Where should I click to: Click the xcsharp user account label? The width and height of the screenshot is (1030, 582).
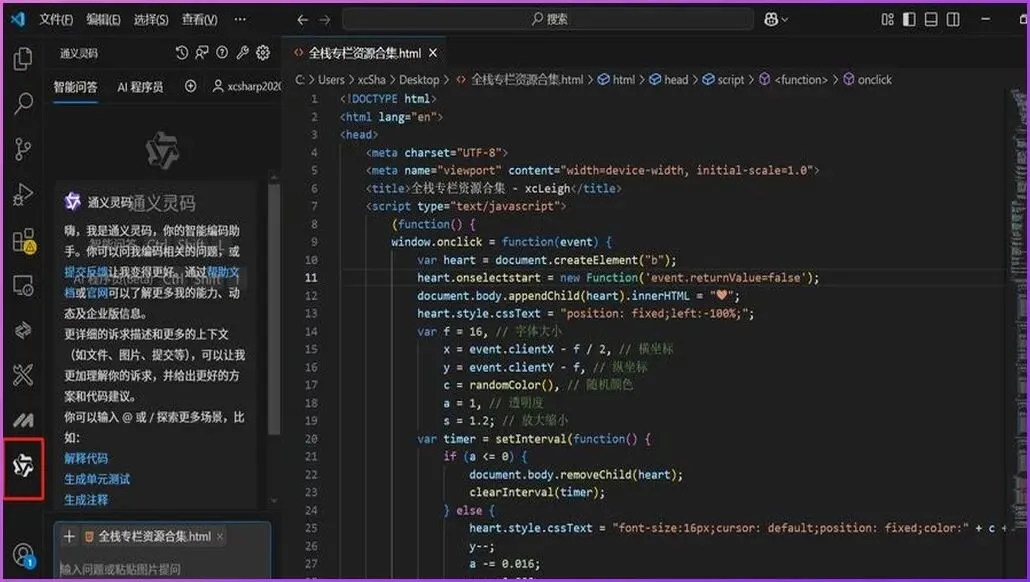click(x=248, y=86)
